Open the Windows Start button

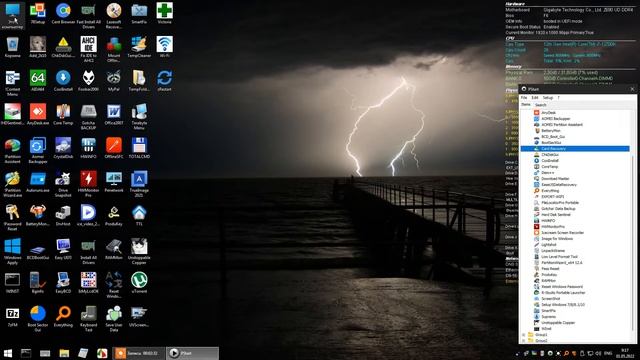(8, 353)
